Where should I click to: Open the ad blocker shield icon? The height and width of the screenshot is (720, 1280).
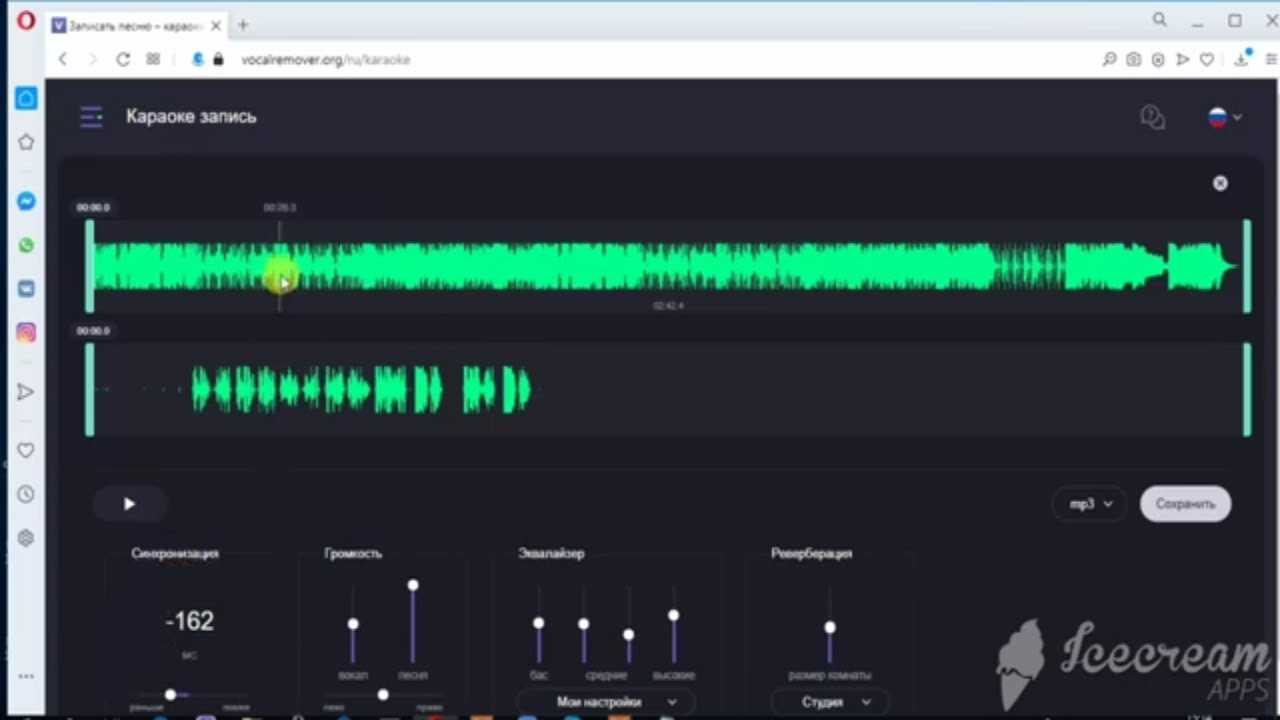1158,60
